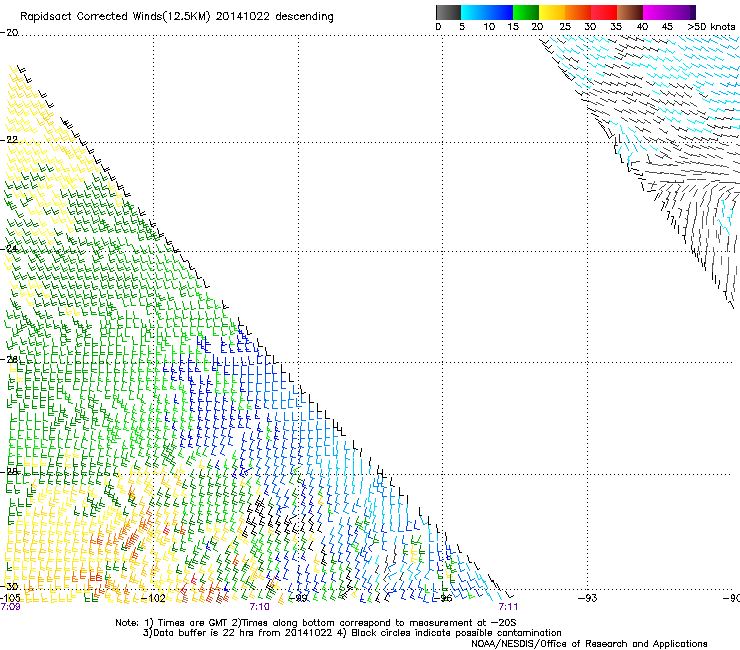Click the green 15–20 knots legend segment

(x=526, y=12)
